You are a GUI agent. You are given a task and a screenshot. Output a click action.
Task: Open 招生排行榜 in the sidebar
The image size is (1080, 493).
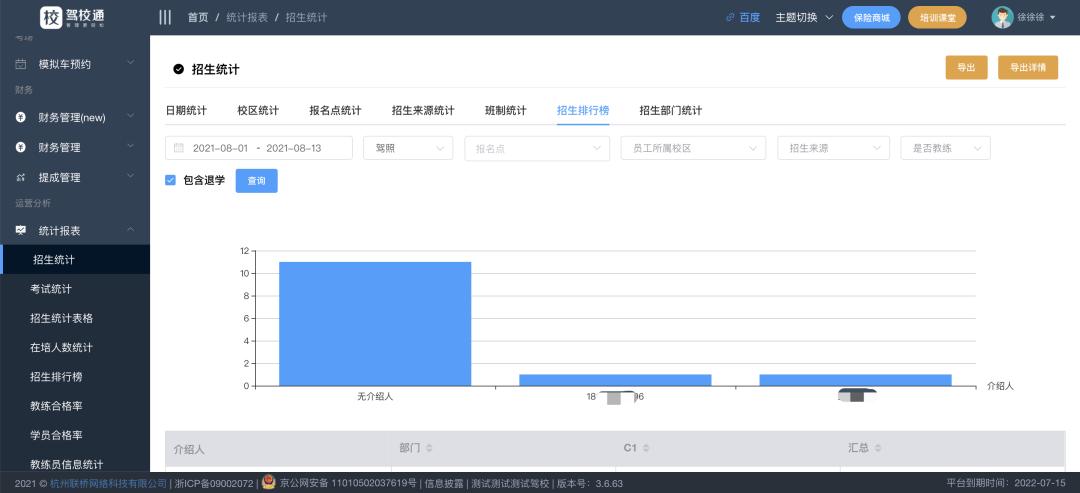74,377
